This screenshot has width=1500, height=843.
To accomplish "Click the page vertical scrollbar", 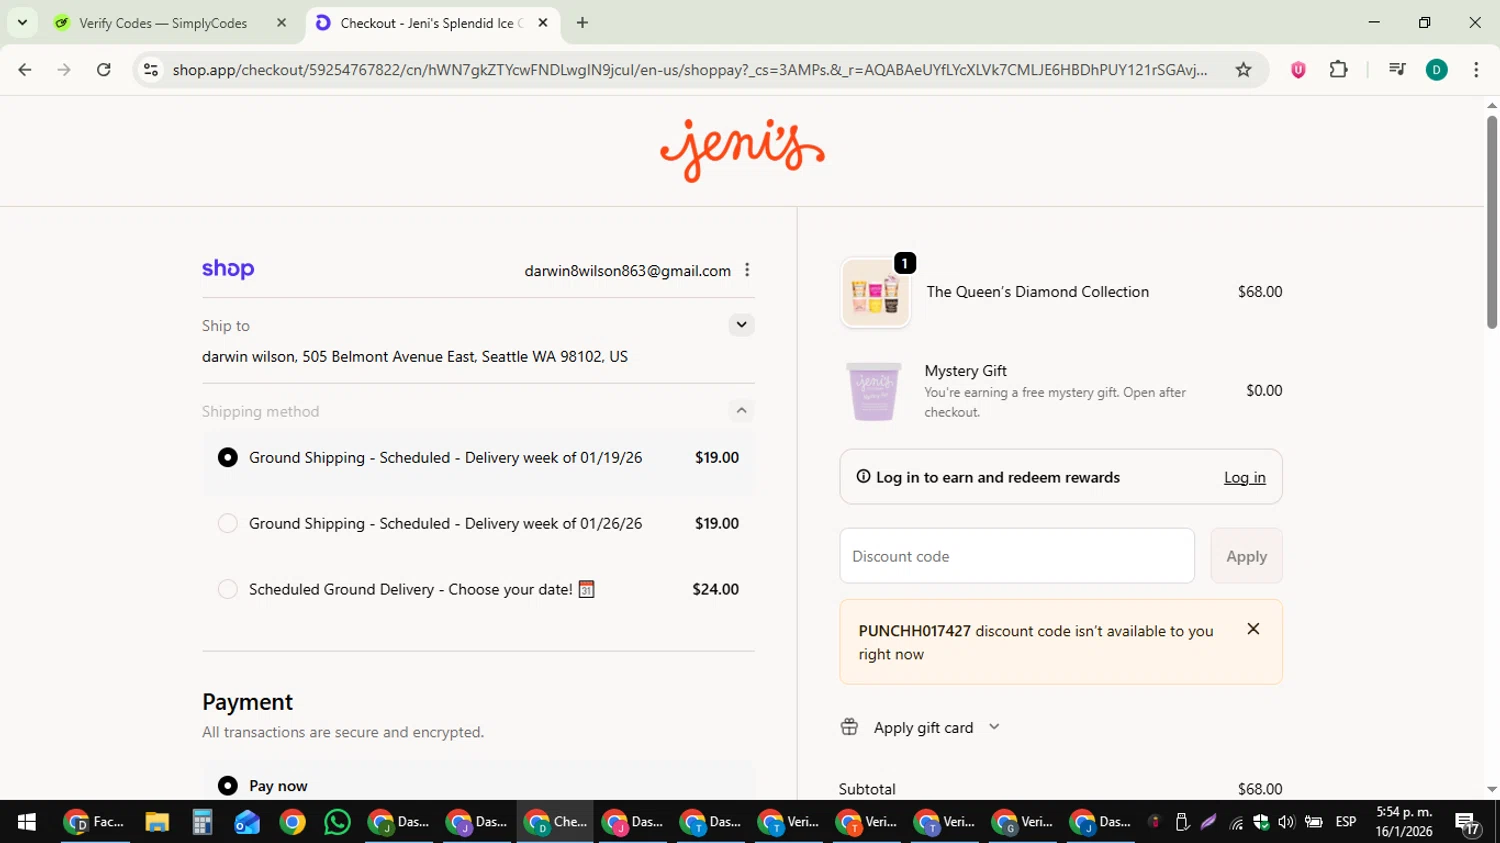I will click(1491, 222).
